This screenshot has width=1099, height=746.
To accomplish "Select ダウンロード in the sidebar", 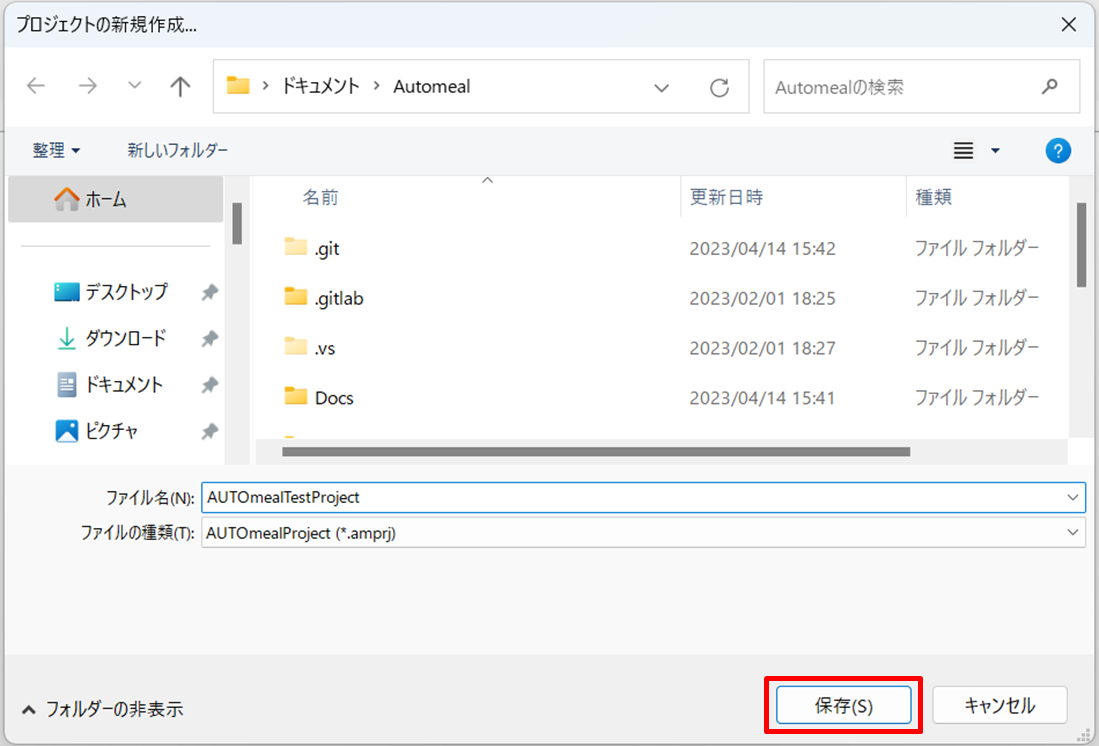I will point(125,339).
